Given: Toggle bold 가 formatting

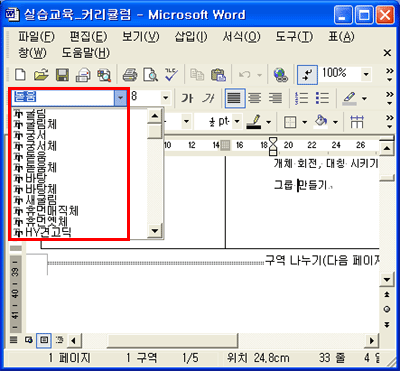Looking at the screenshot, I should tap(187, 98).
